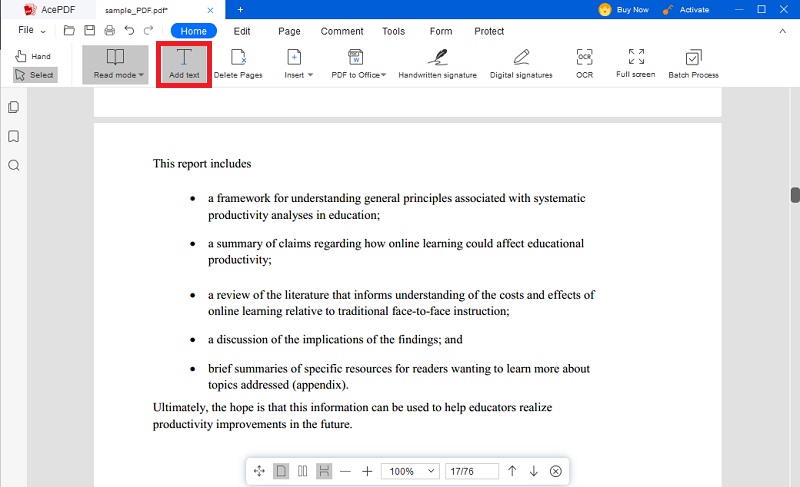Image resolution: width=800 pixels, height=487 pixels.
Task: Save the document with floppy icon
Action: [x=90, y=31]
